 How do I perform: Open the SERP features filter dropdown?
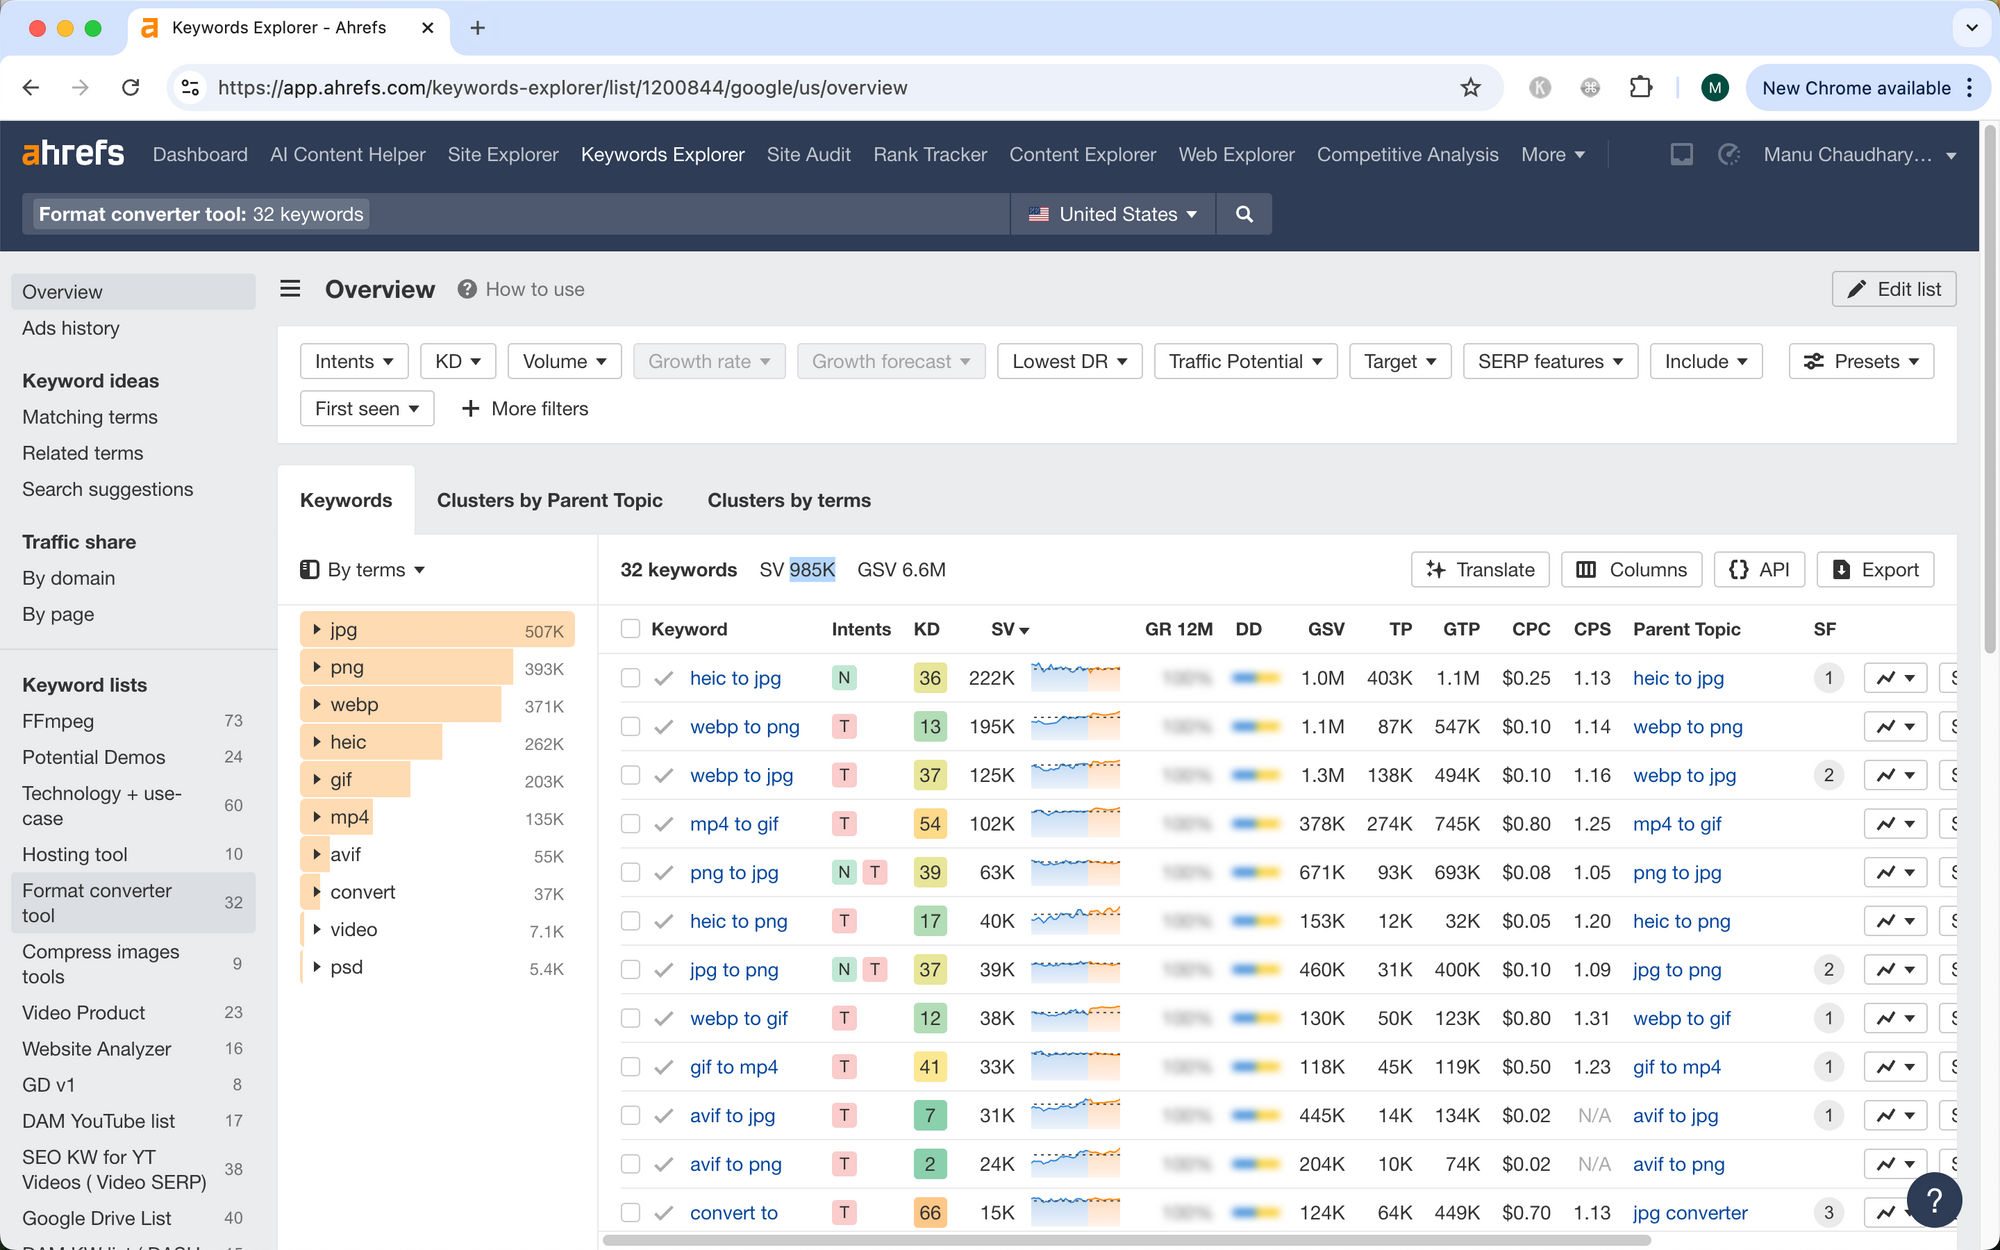click(x=1550, y=361)
